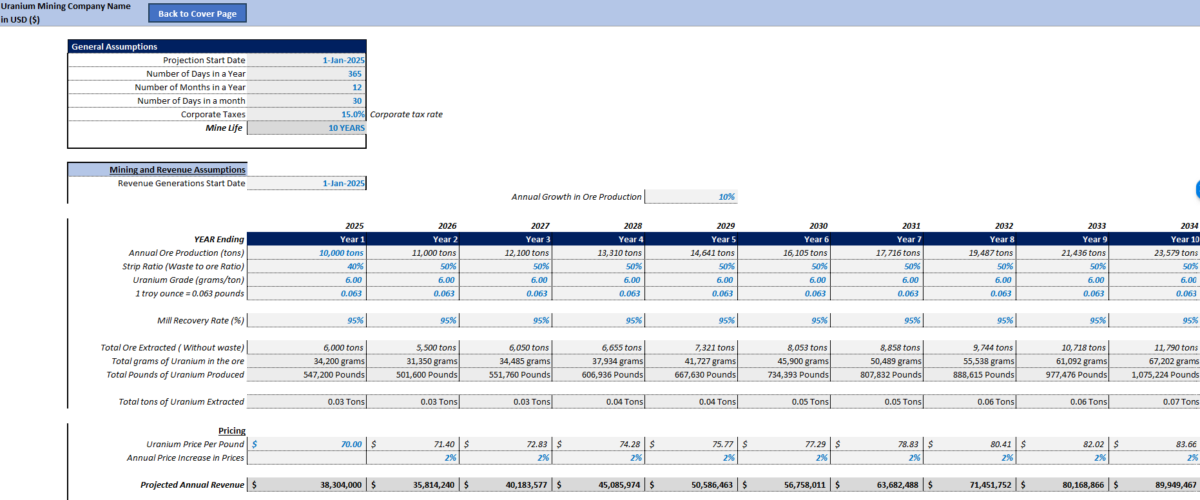The image size is (1200, 500).
Task: Click the Annual Ore Production (tons) row label
Action: (x=187, y=253)
